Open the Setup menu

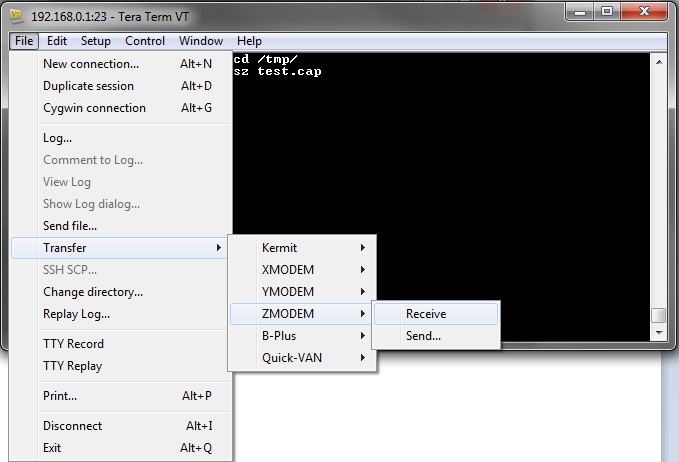(96, 41)
